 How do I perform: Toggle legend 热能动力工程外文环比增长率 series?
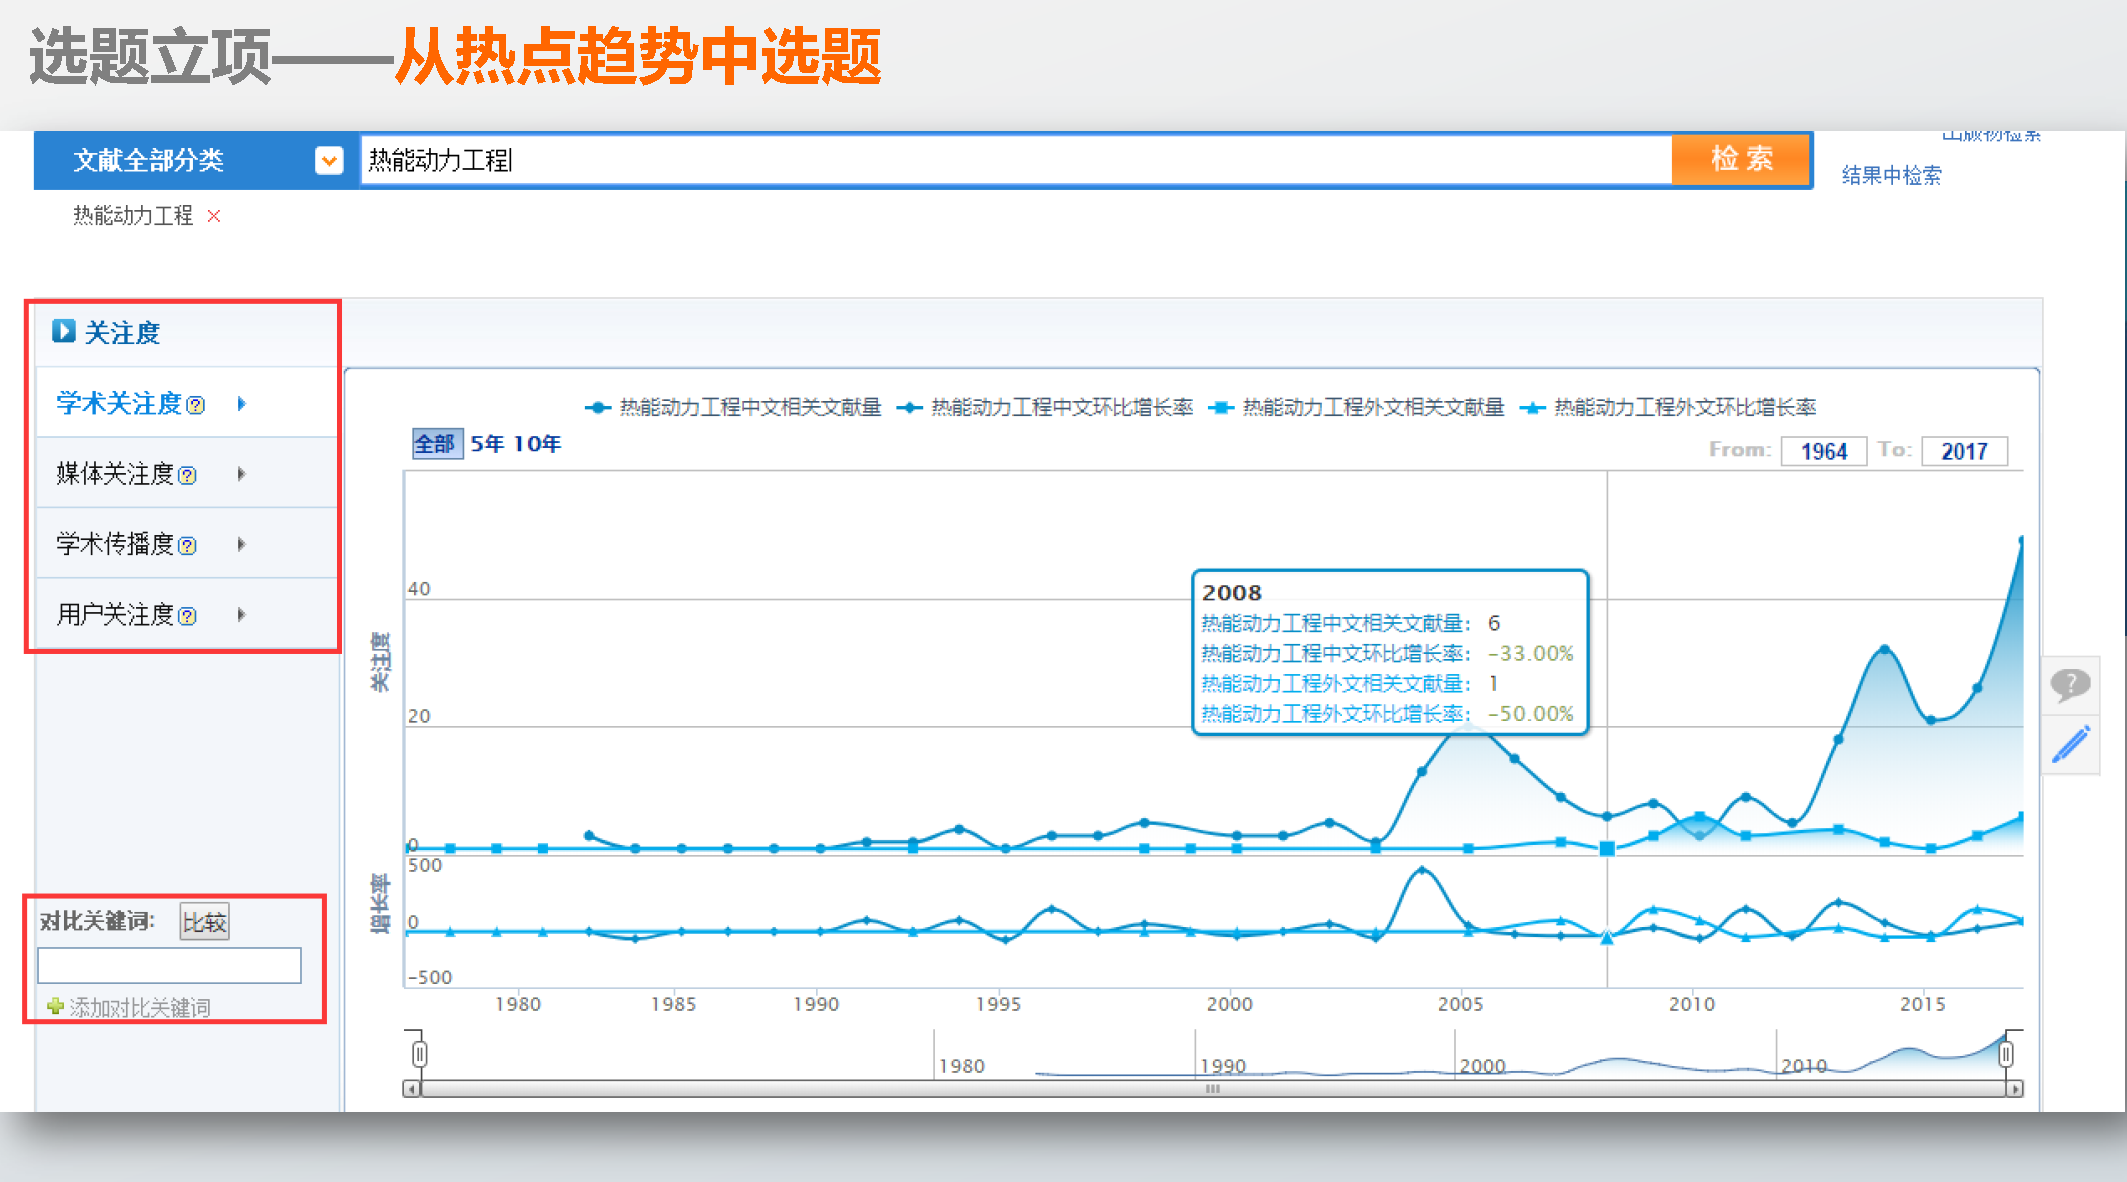[1668, 407]
